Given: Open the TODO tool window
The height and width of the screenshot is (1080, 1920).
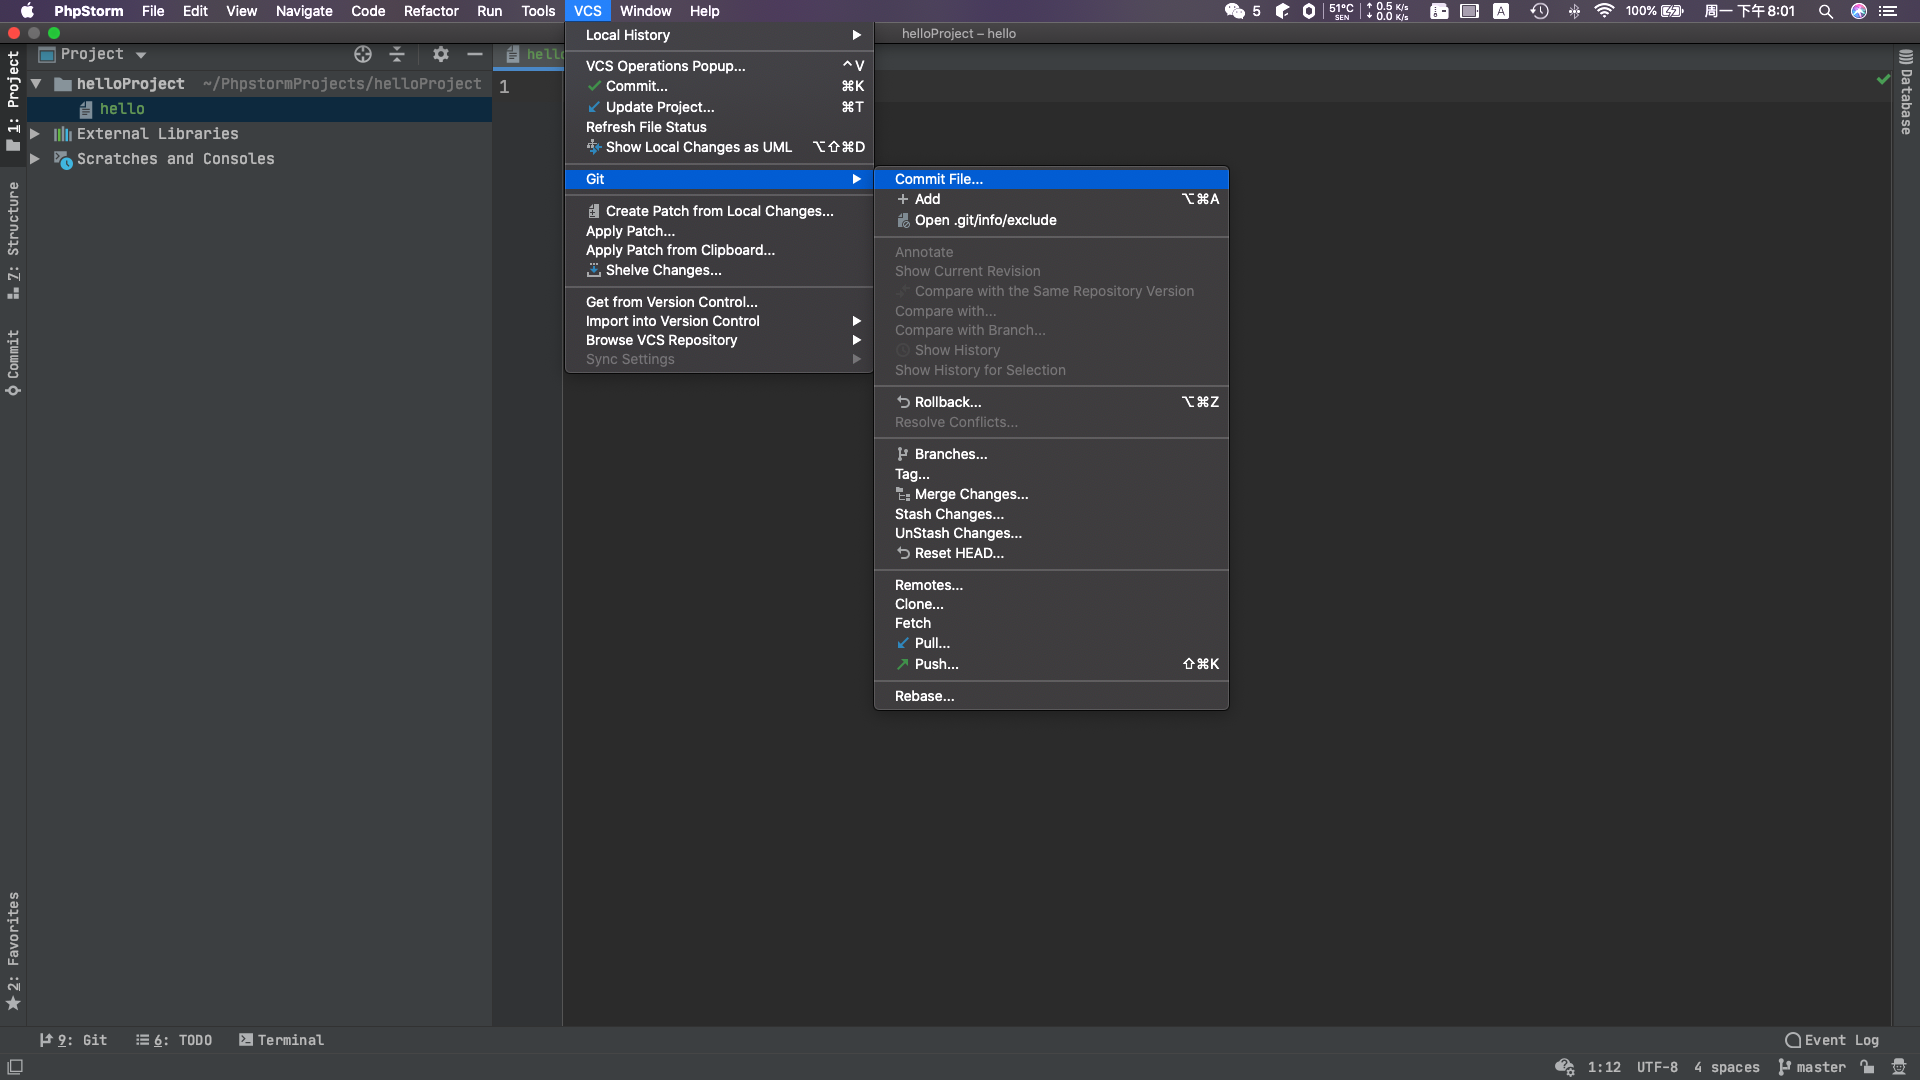Looking at the screenshot, I should (x=174, y=1040).
